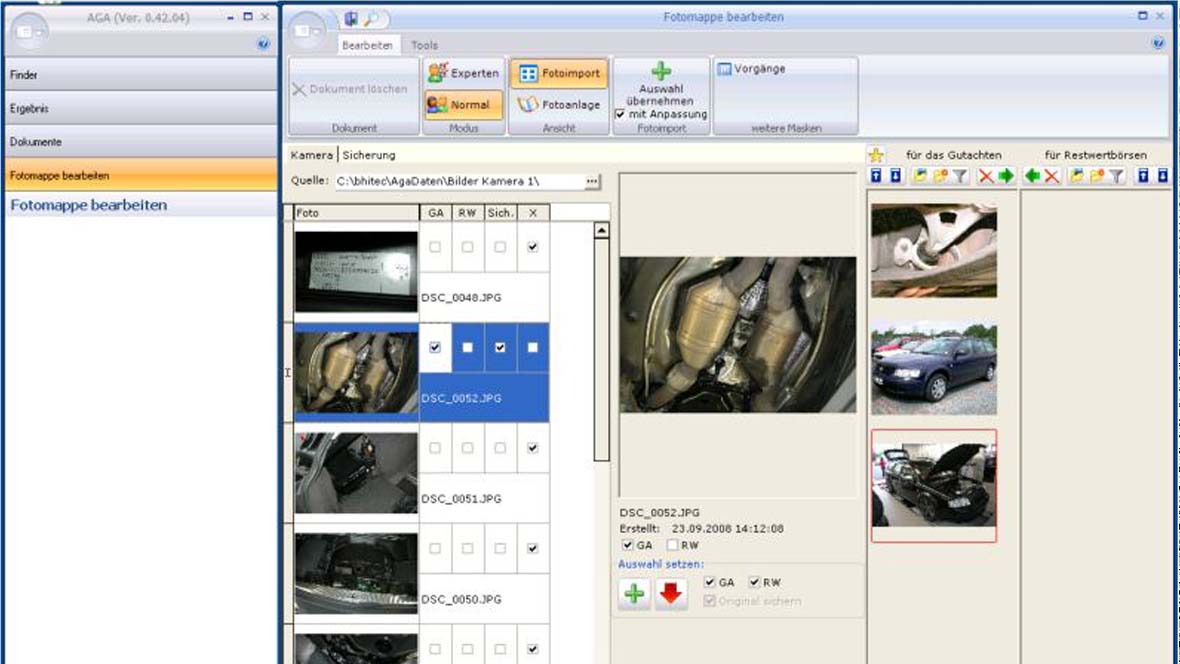1180x664 pixels.
Task: Open application orb menu in Fotomappe window
Action: 306,32
